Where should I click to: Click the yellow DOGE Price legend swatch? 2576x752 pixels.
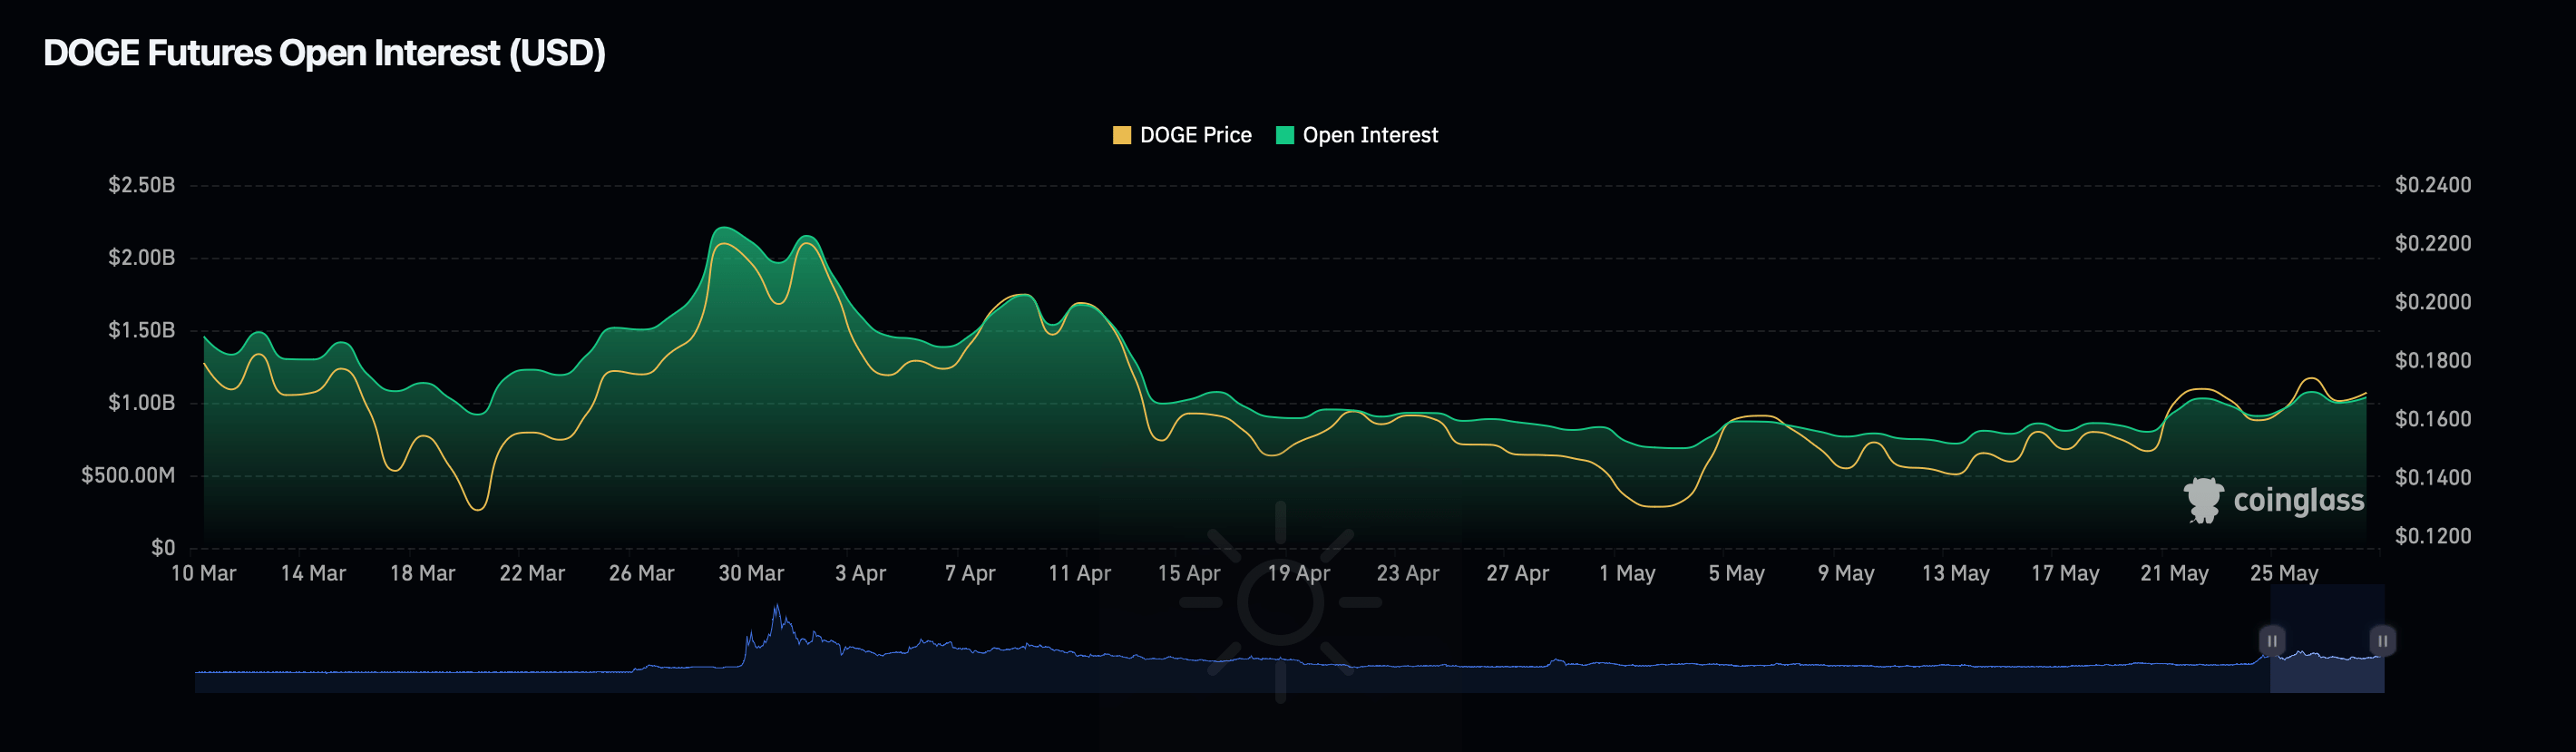click(x=1121, y=135)
